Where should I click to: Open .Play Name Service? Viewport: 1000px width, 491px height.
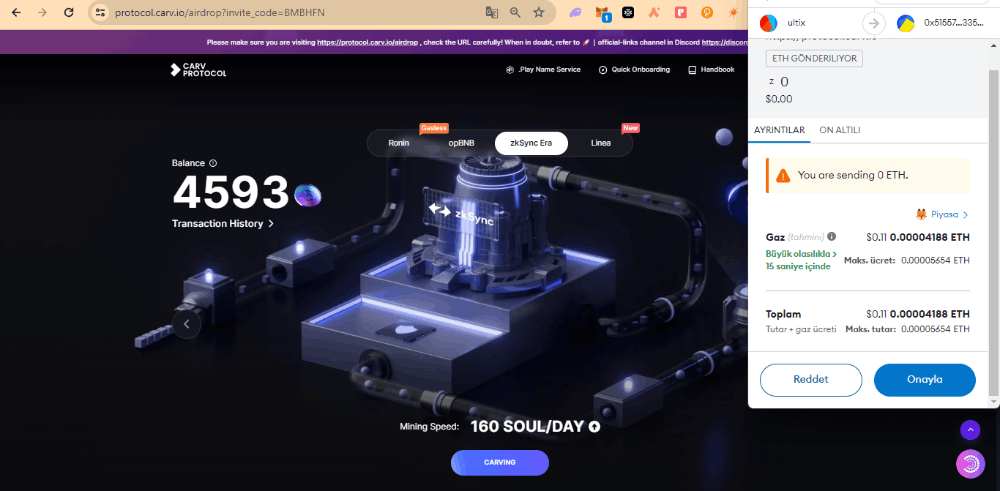543,70
